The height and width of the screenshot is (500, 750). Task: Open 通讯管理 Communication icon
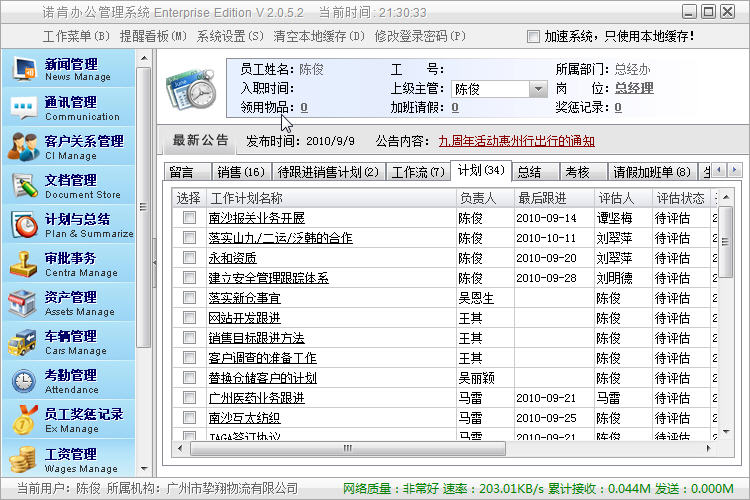(x=24, y=108)
